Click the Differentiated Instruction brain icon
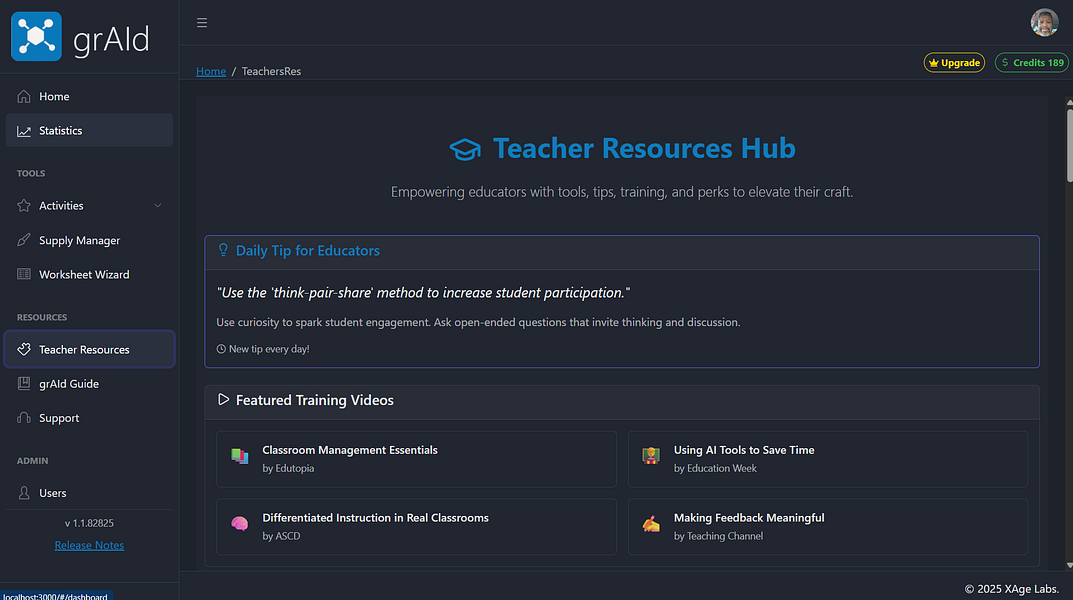This screenshot has height=600, width=1073. (x=240, y=524)
